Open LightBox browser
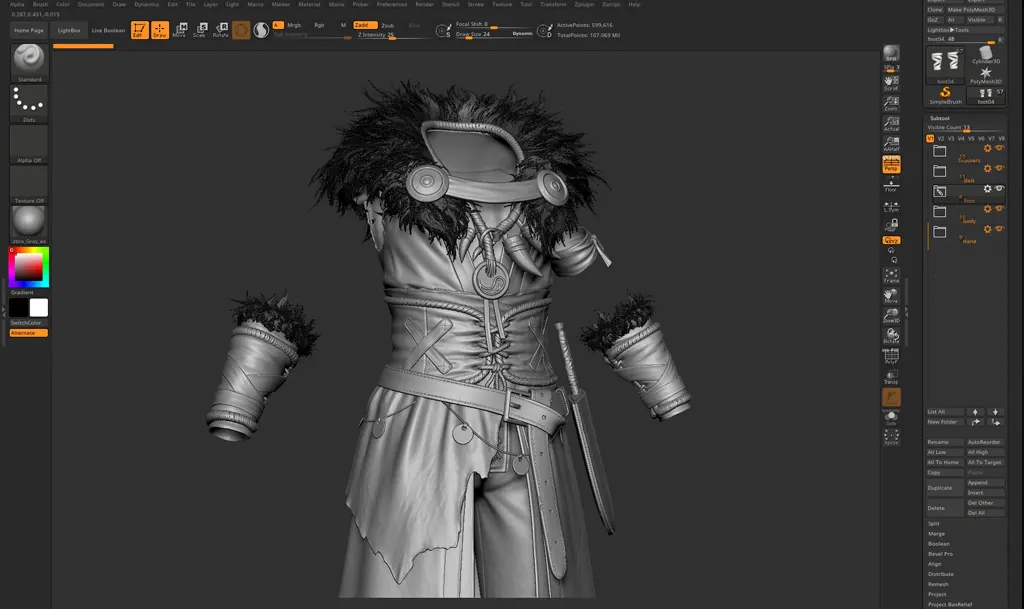The height and width of the screenshot is (609, 1024). point(69,30)
